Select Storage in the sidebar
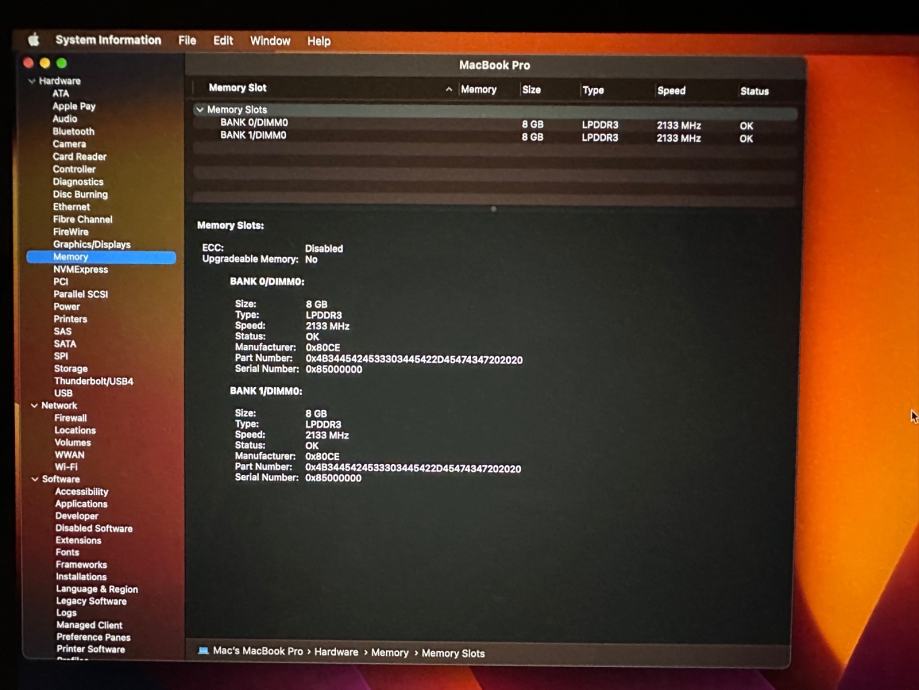This screenshot has height=690, width=919. coord(71,369)
